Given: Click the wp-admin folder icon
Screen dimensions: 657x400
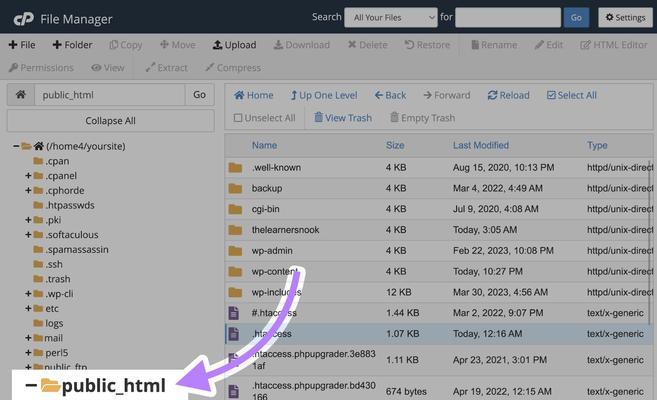Looking at the screenshot, I should [235, 251].
